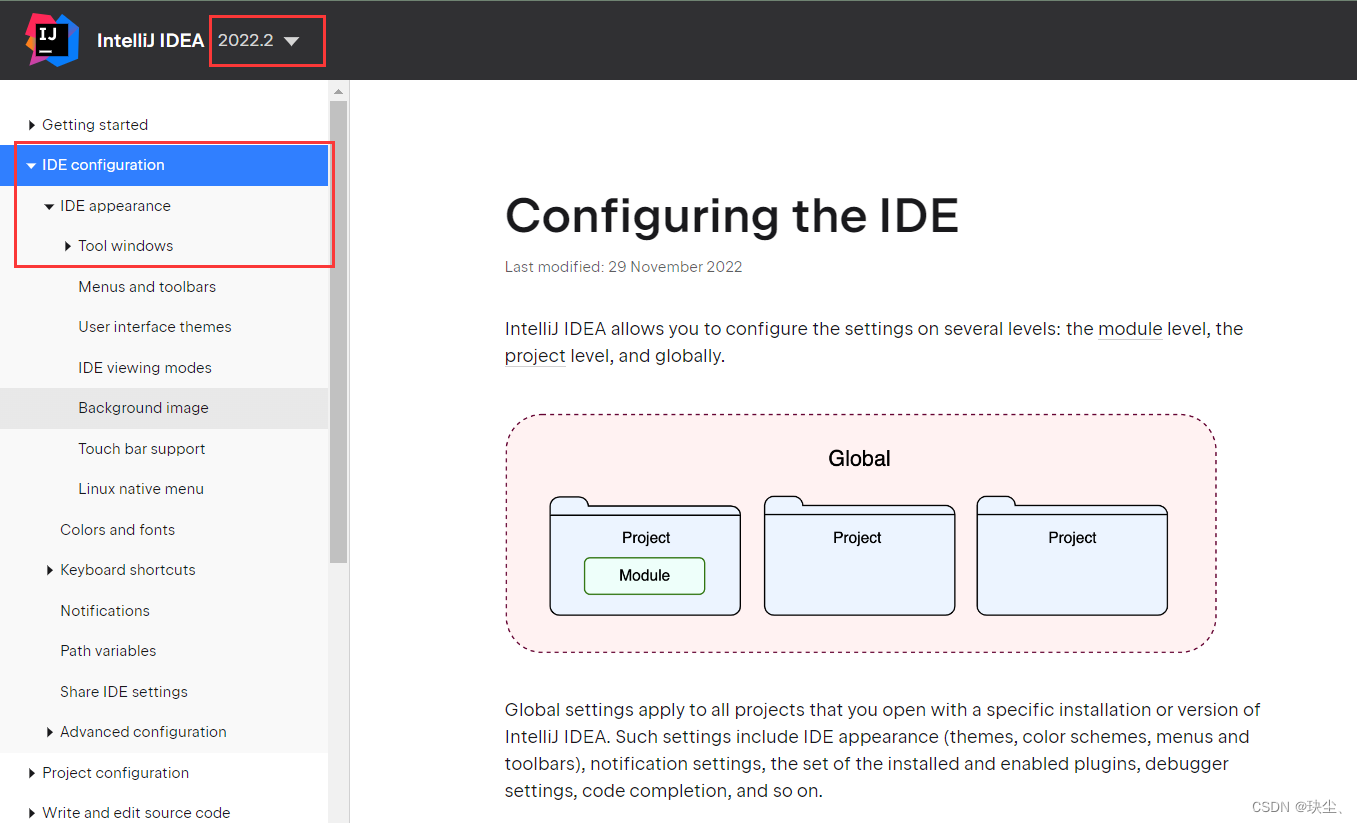Open Share IDE settings page
The height and width of the screenshot is (823, 1357).
pos(124,692)
